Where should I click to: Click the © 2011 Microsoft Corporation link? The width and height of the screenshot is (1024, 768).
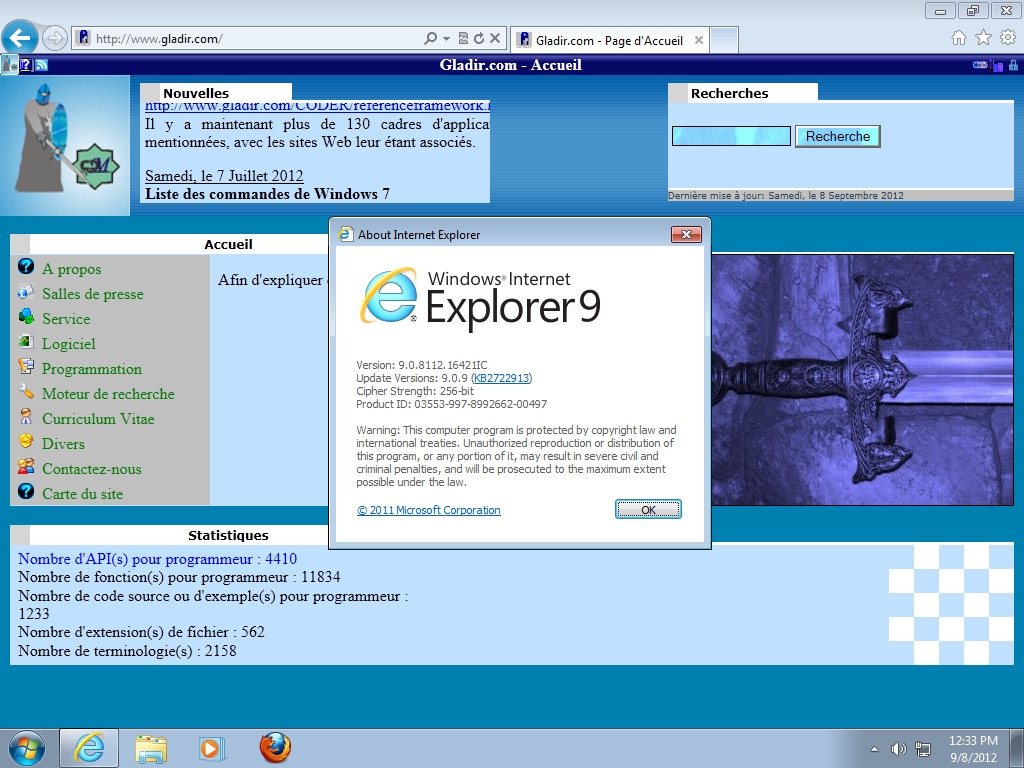(428, 510)
